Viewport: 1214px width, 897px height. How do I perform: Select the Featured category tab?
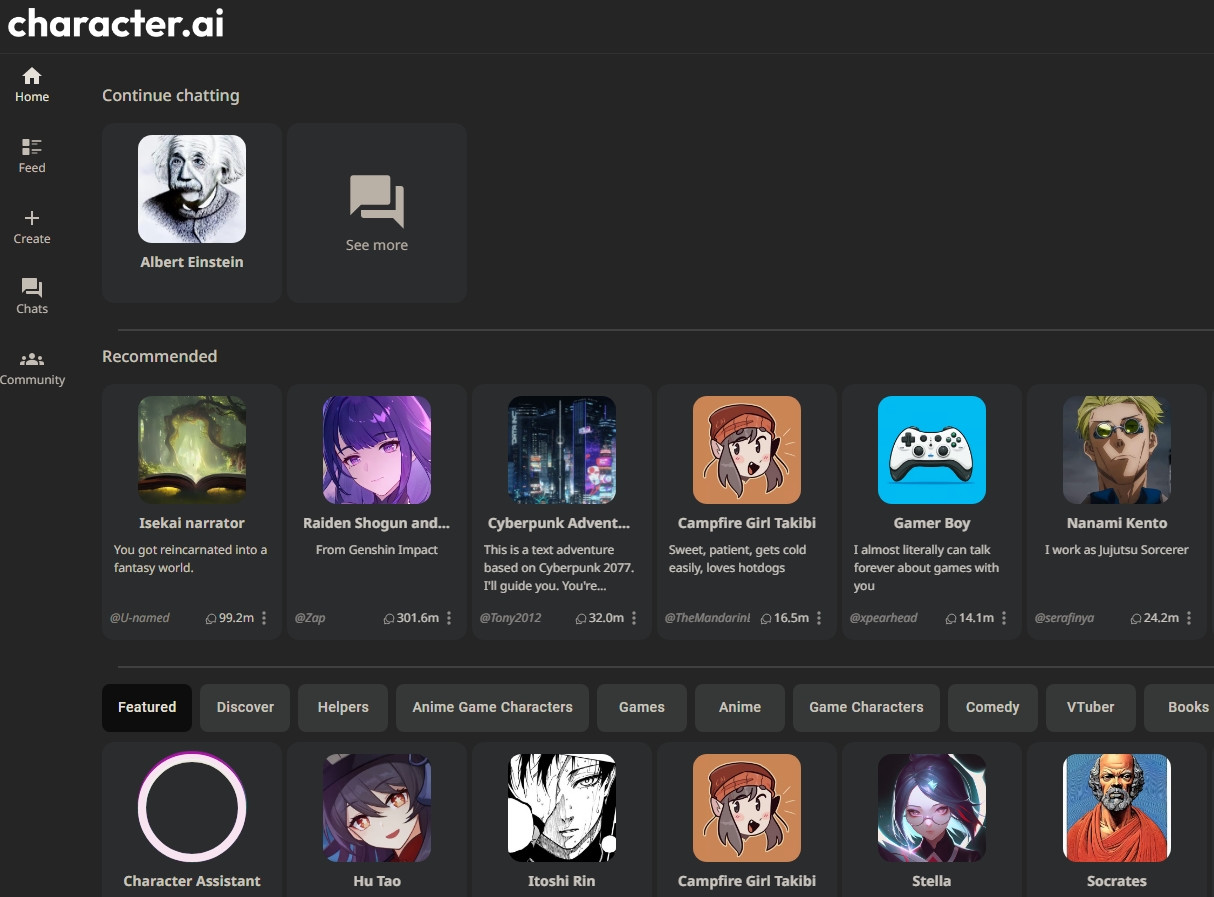147,707
